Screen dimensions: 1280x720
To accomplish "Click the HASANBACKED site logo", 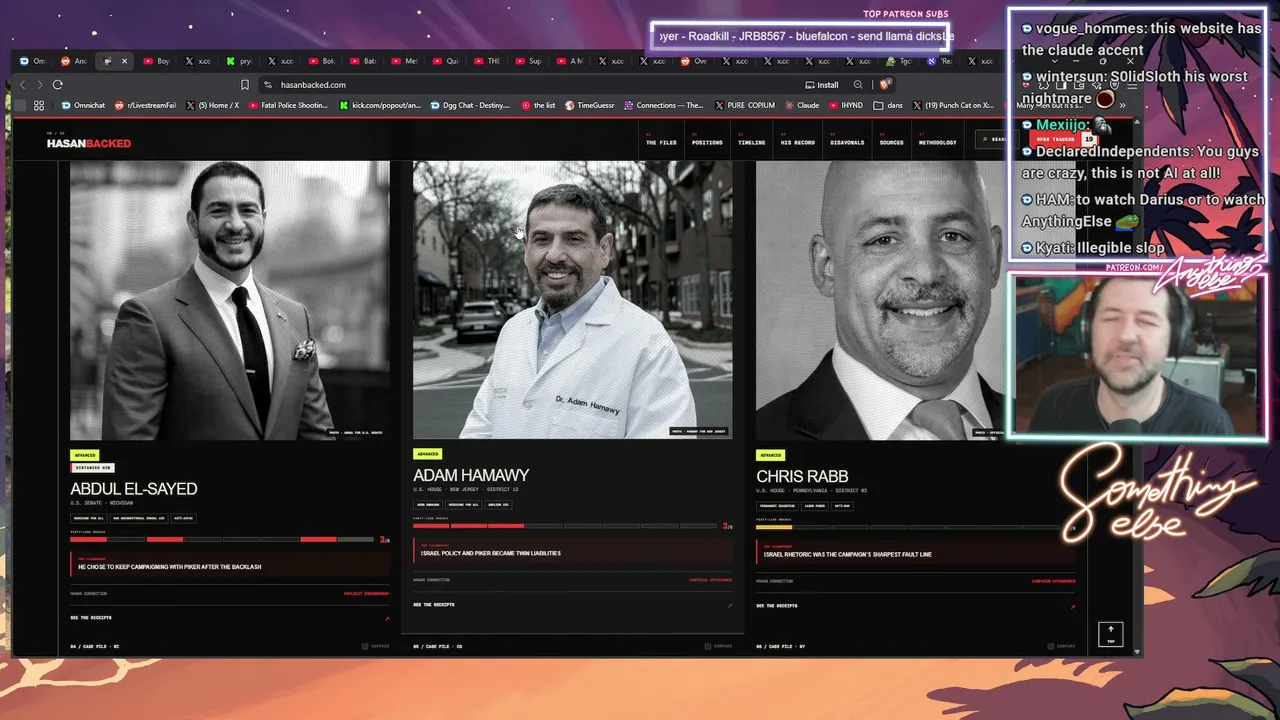I will tap(89, 143).
